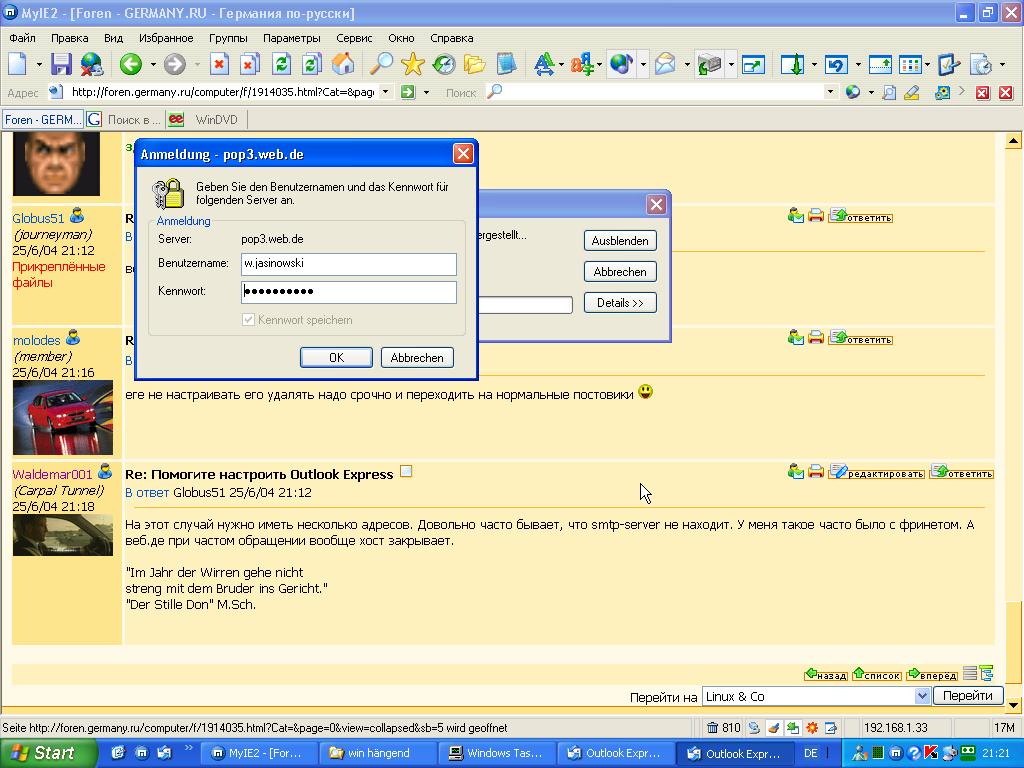Focus the Kennwort password field
Viewport: 1024px width, 768px height.
tap(349, 292)
